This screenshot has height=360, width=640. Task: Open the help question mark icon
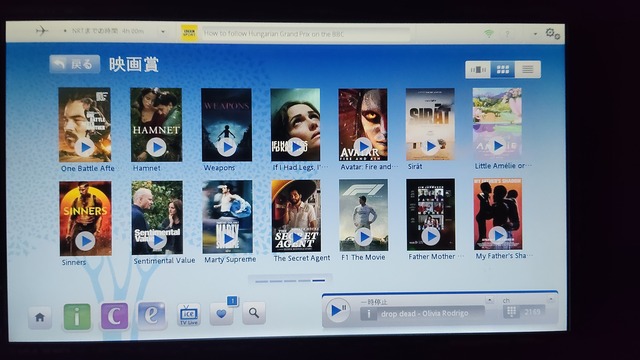[x=507, y=34]
